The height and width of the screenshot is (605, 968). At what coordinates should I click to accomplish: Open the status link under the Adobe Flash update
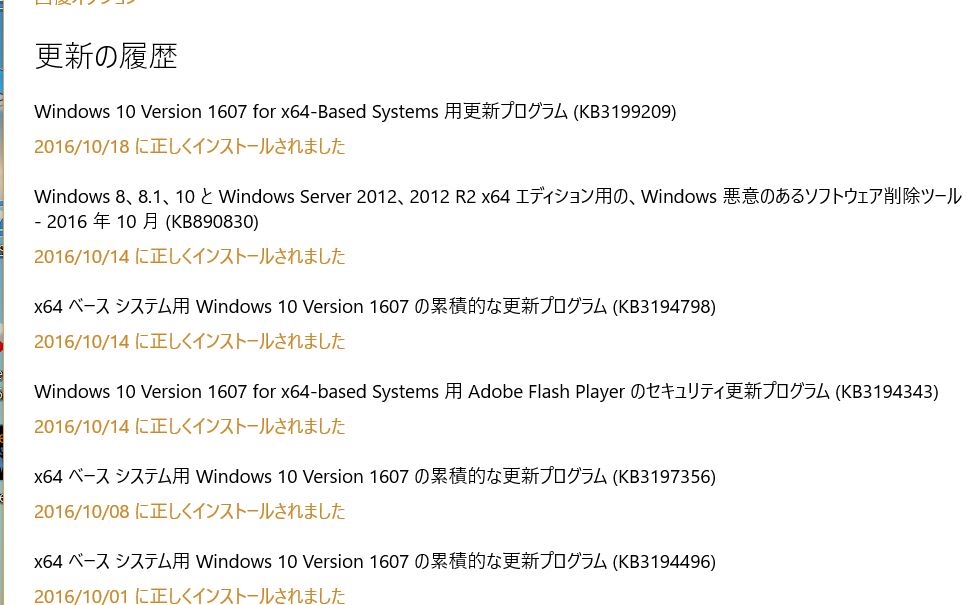(x=189, y=427)
